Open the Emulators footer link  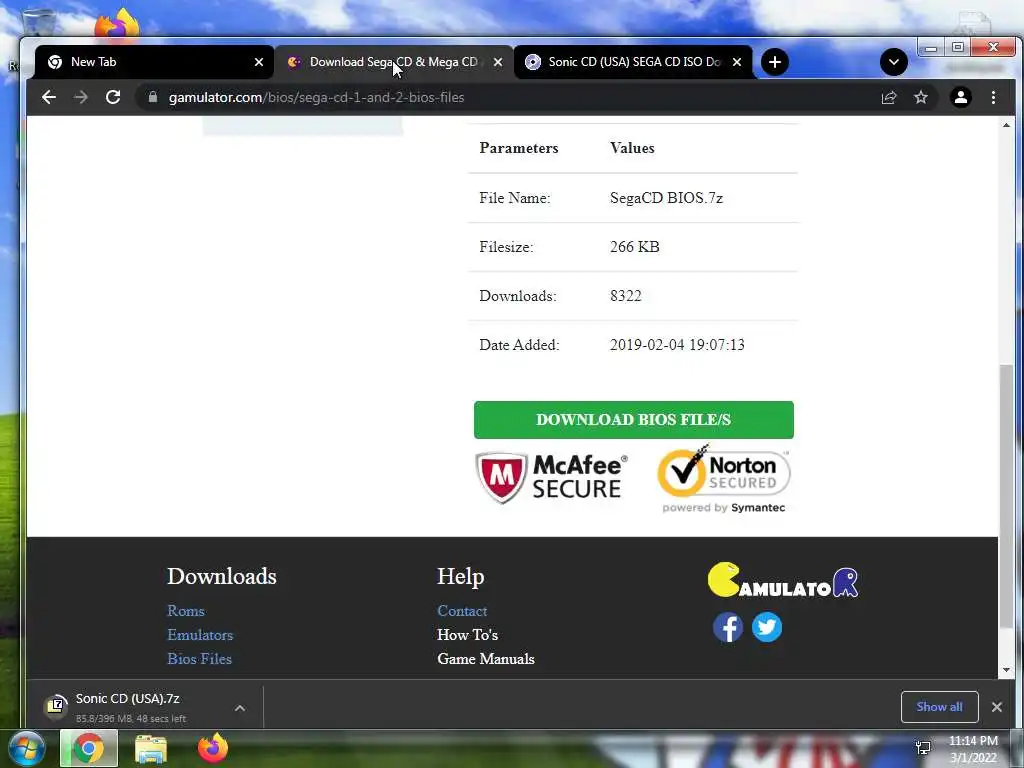(x=200, y=635)
